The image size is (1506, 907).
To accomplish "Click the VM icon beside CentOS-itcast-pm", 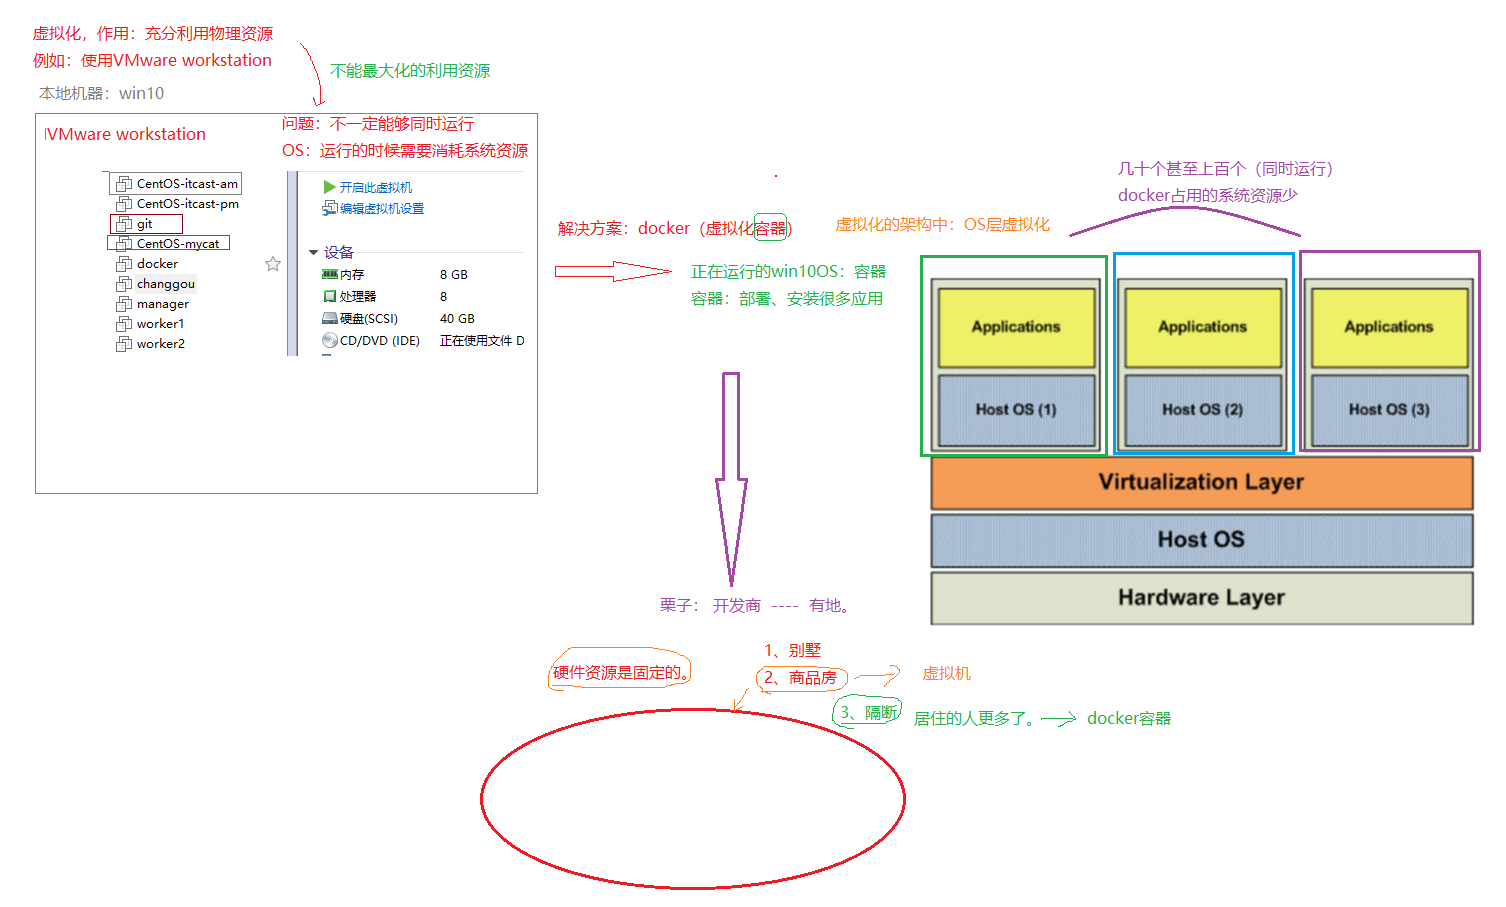I will pyautogui.click(x=124, y=204).
